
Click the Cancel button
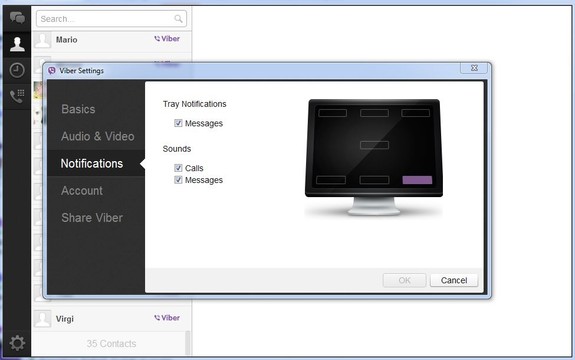[x=454, y=280]
